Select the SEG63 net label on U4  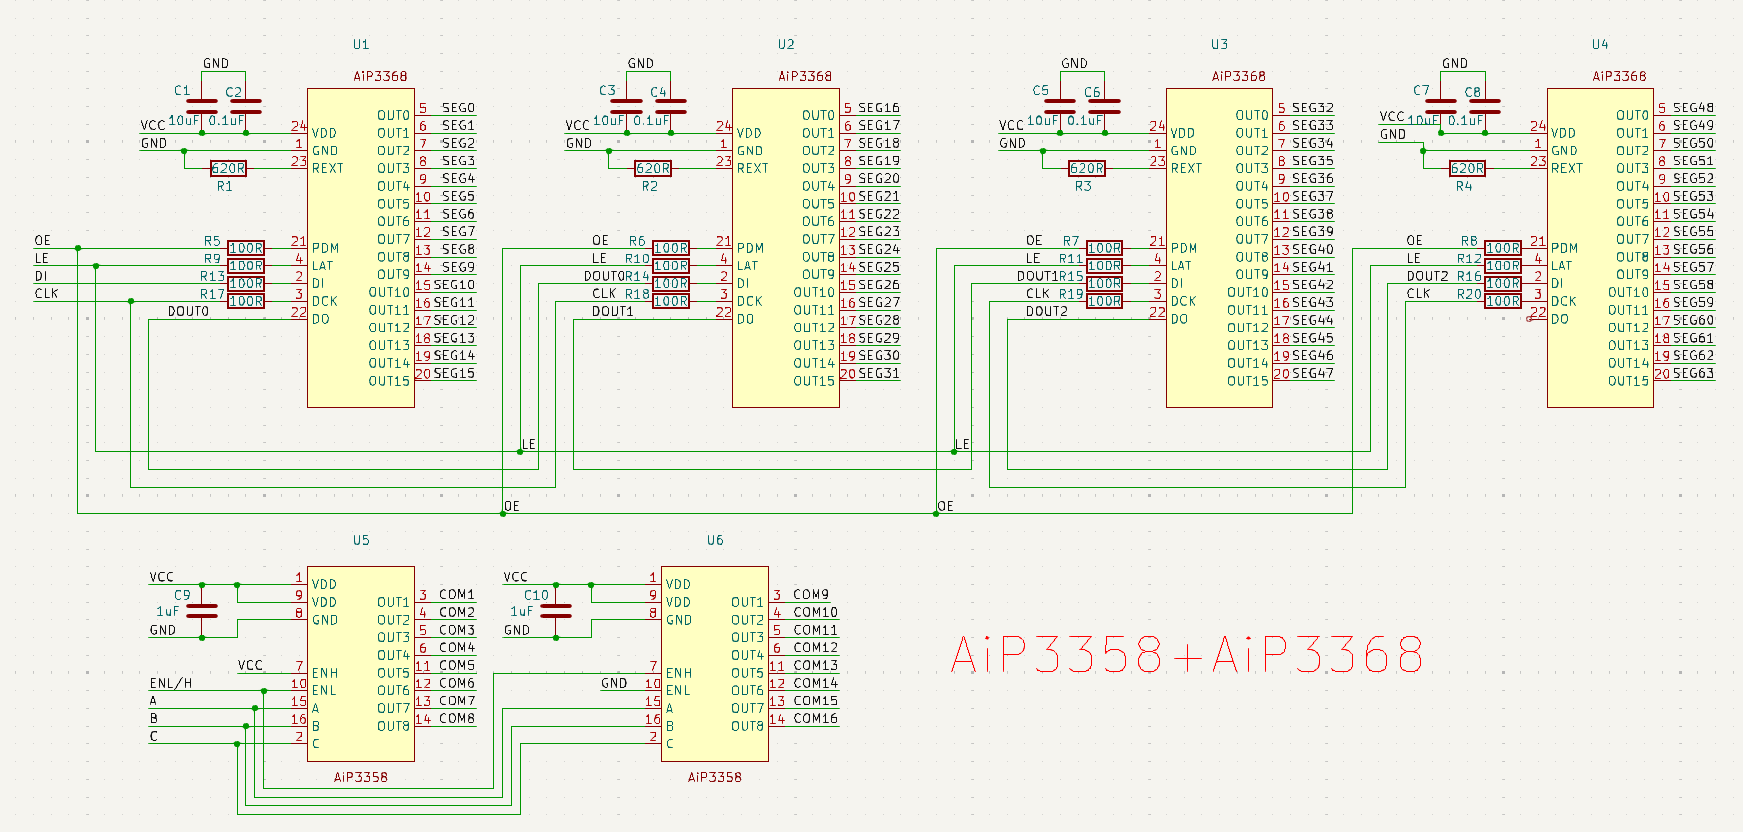(x=1693, y=373)
